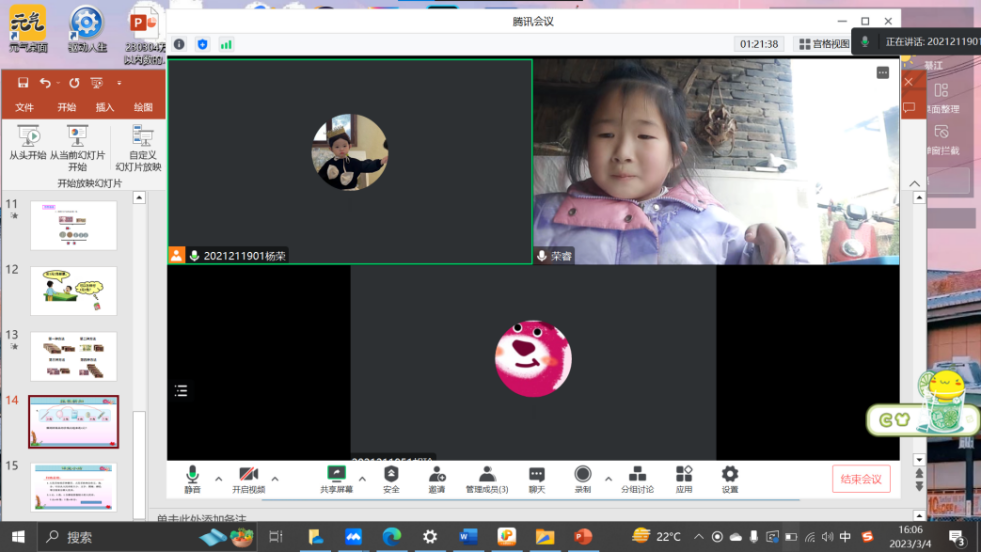Viewport: 981px width, 552px height.
Task: Start recording with the 录制 button
Action: (582, 478)
